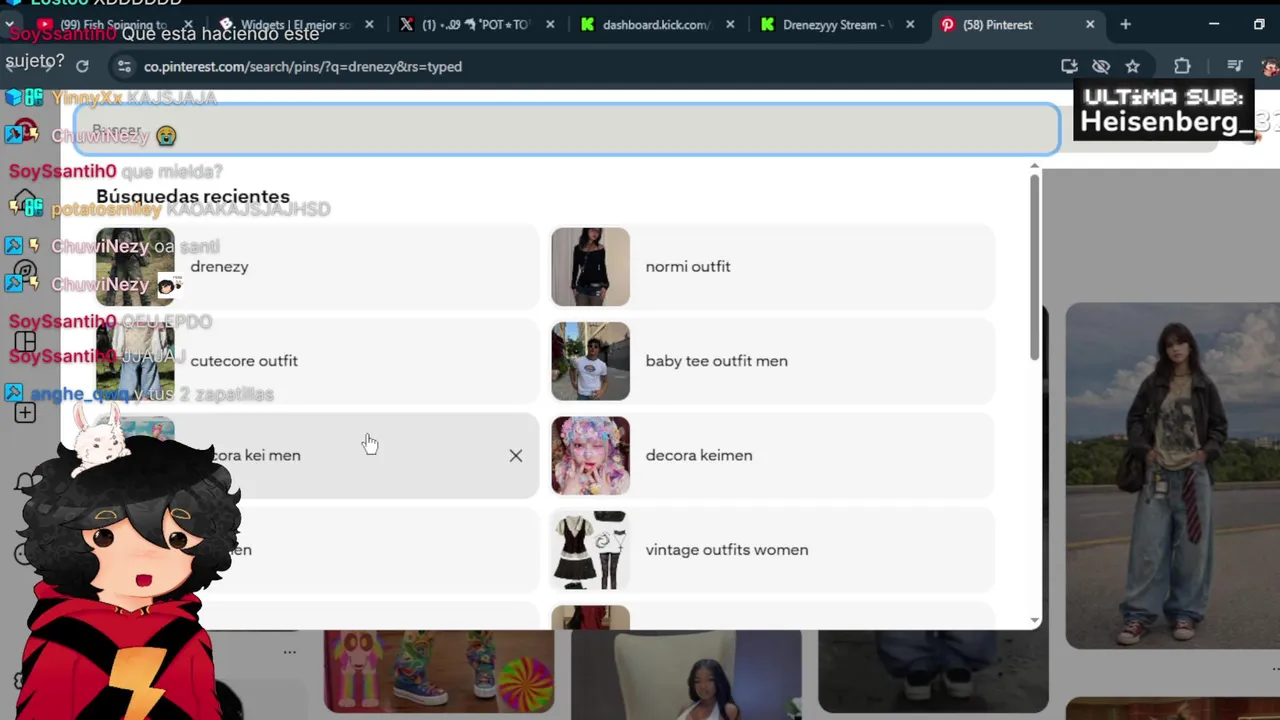Open the pin of woman in white top

click(686, 675)
